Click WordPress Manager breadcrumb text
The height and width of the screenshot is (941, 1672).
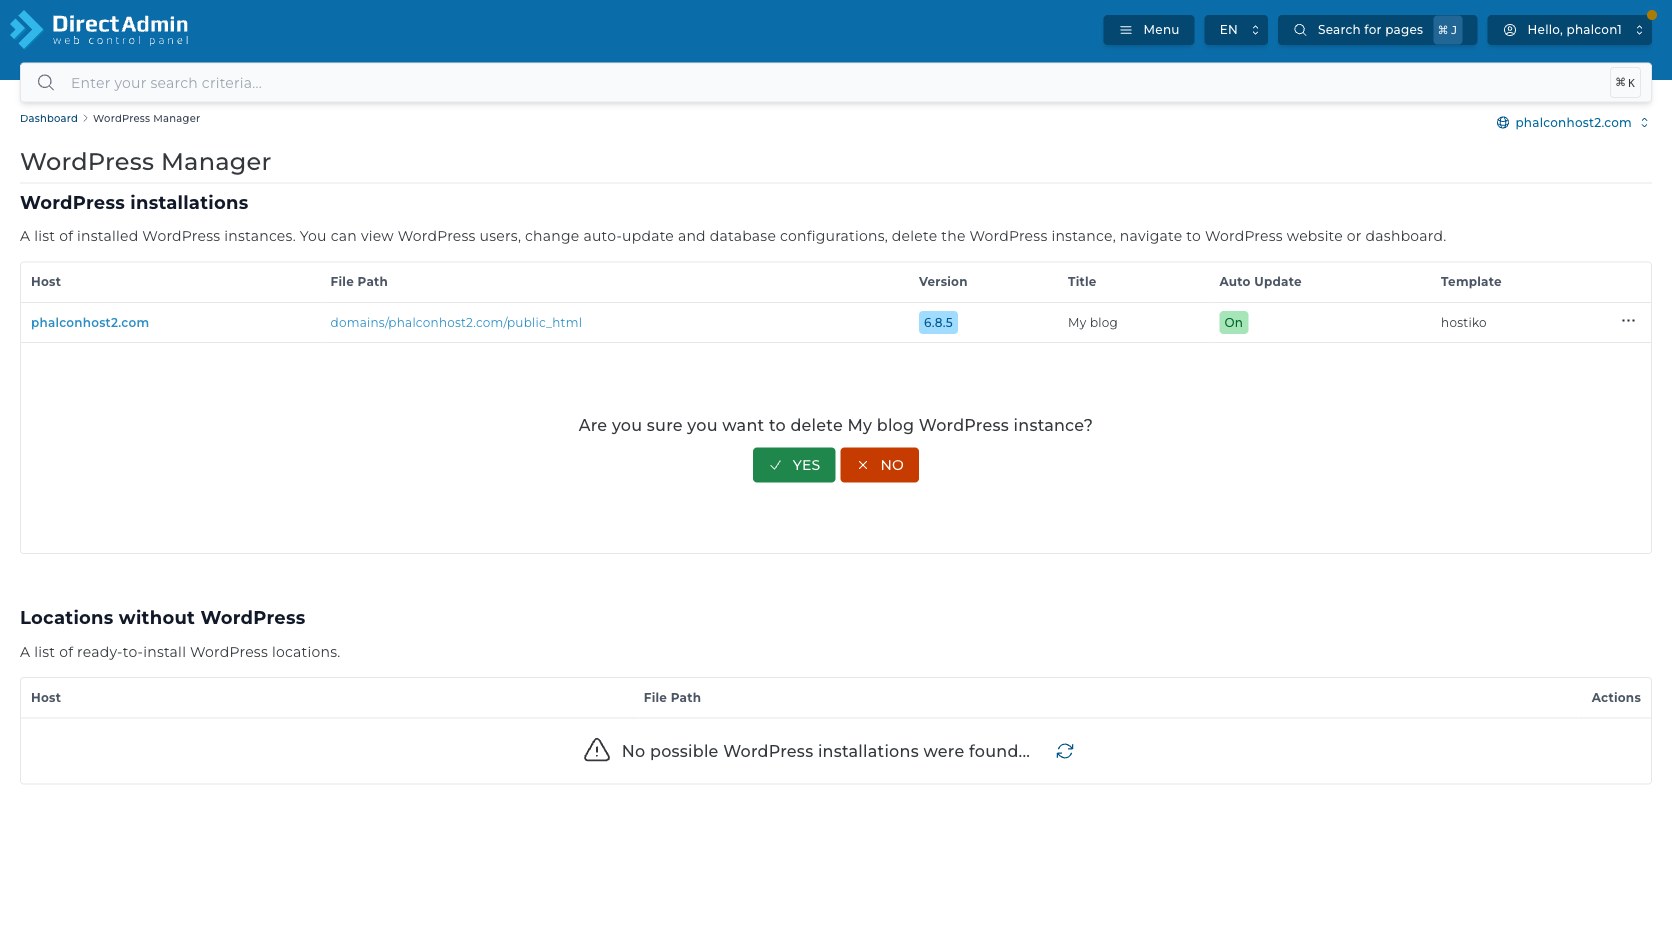click(x=146, y=118)
